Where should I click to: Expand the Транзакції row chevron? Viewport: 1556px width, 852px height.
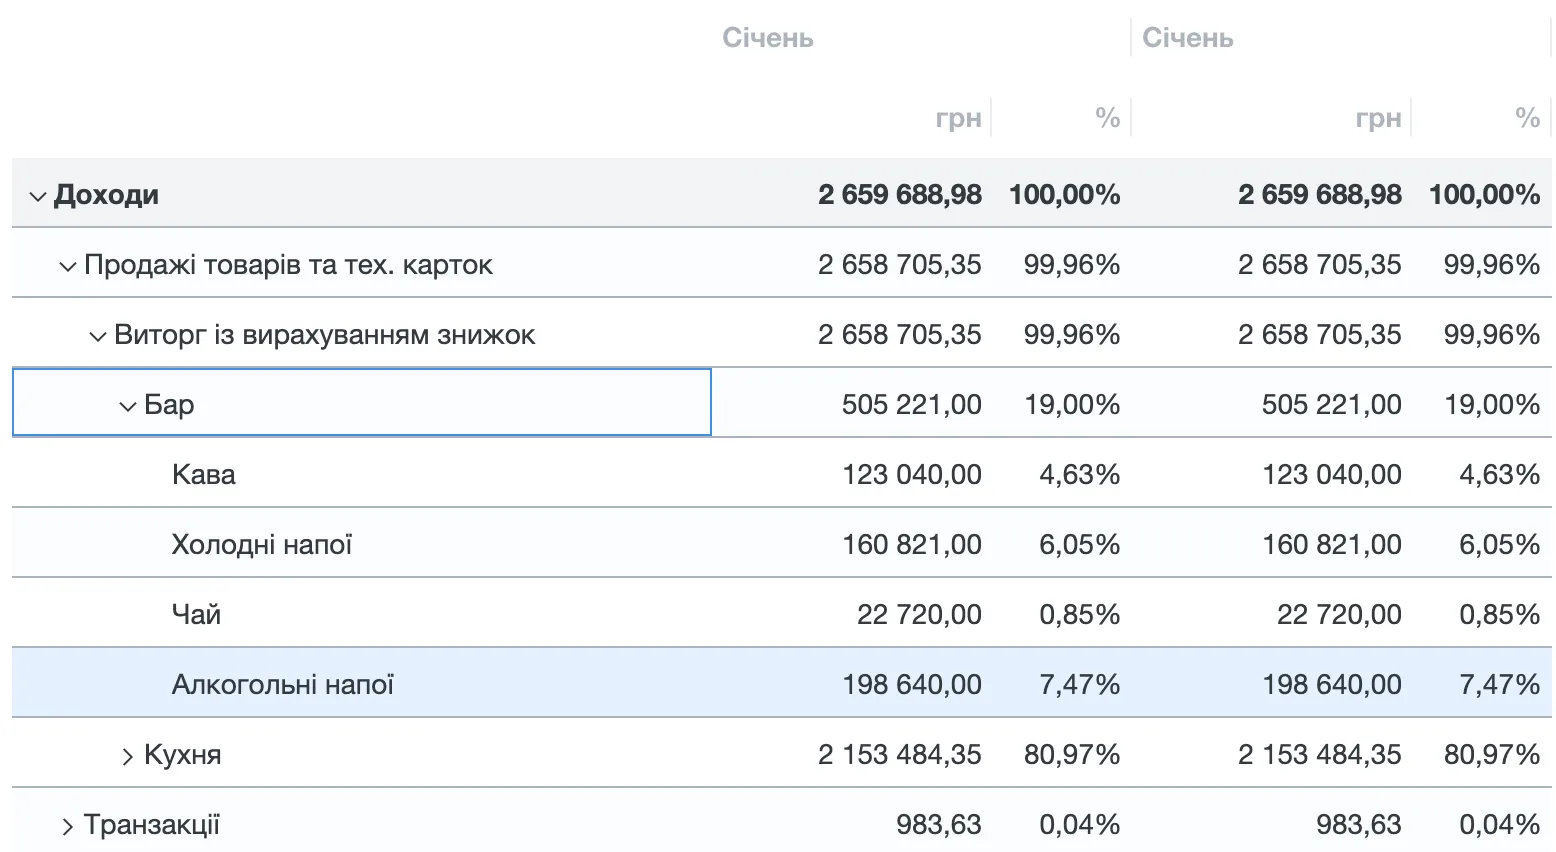(x=68, y=826)
